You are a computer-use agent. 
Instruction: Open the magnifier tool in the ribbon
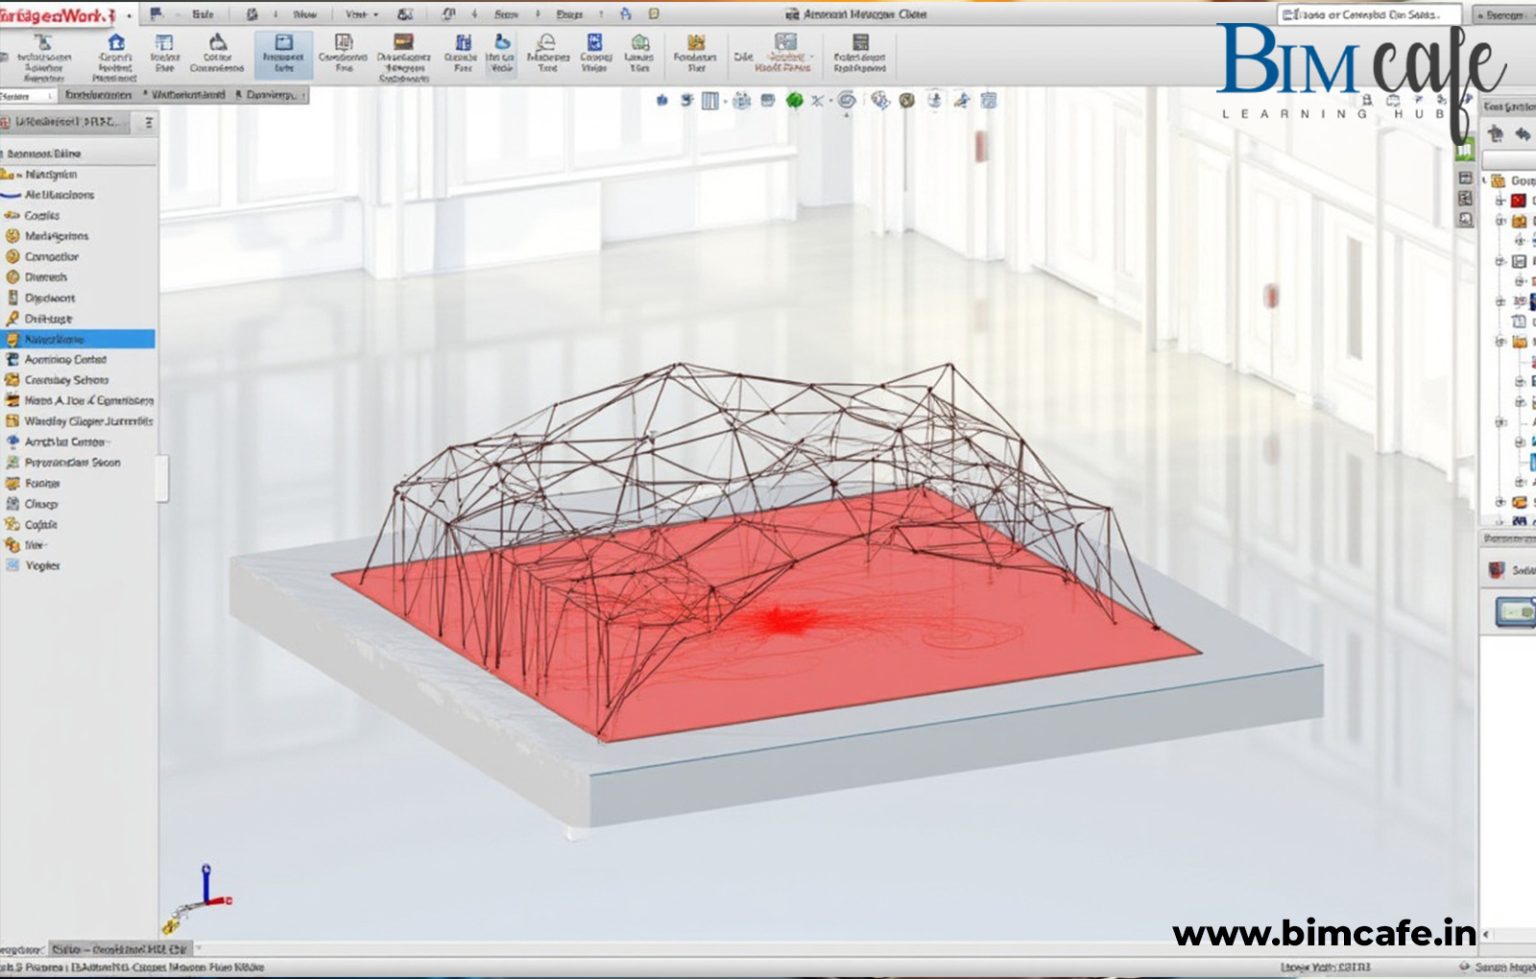(546, 43)
